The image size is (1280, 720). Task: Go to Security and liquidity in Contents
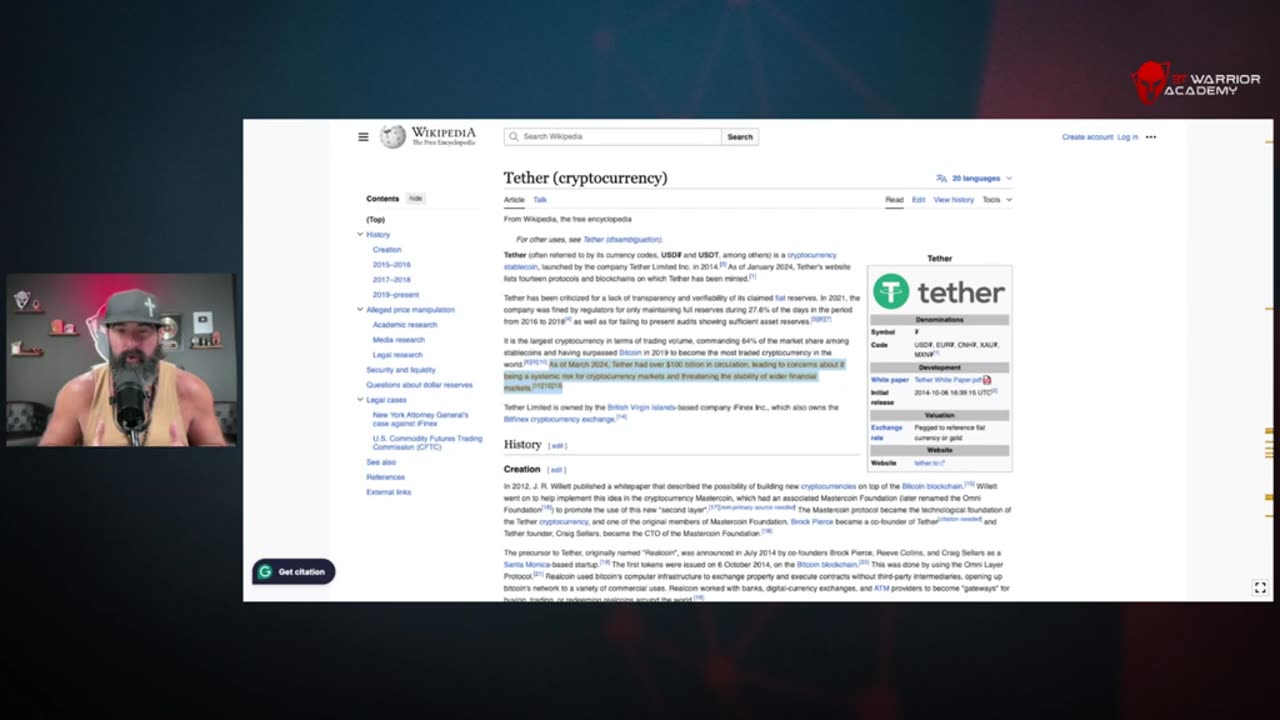coord(401,370)
